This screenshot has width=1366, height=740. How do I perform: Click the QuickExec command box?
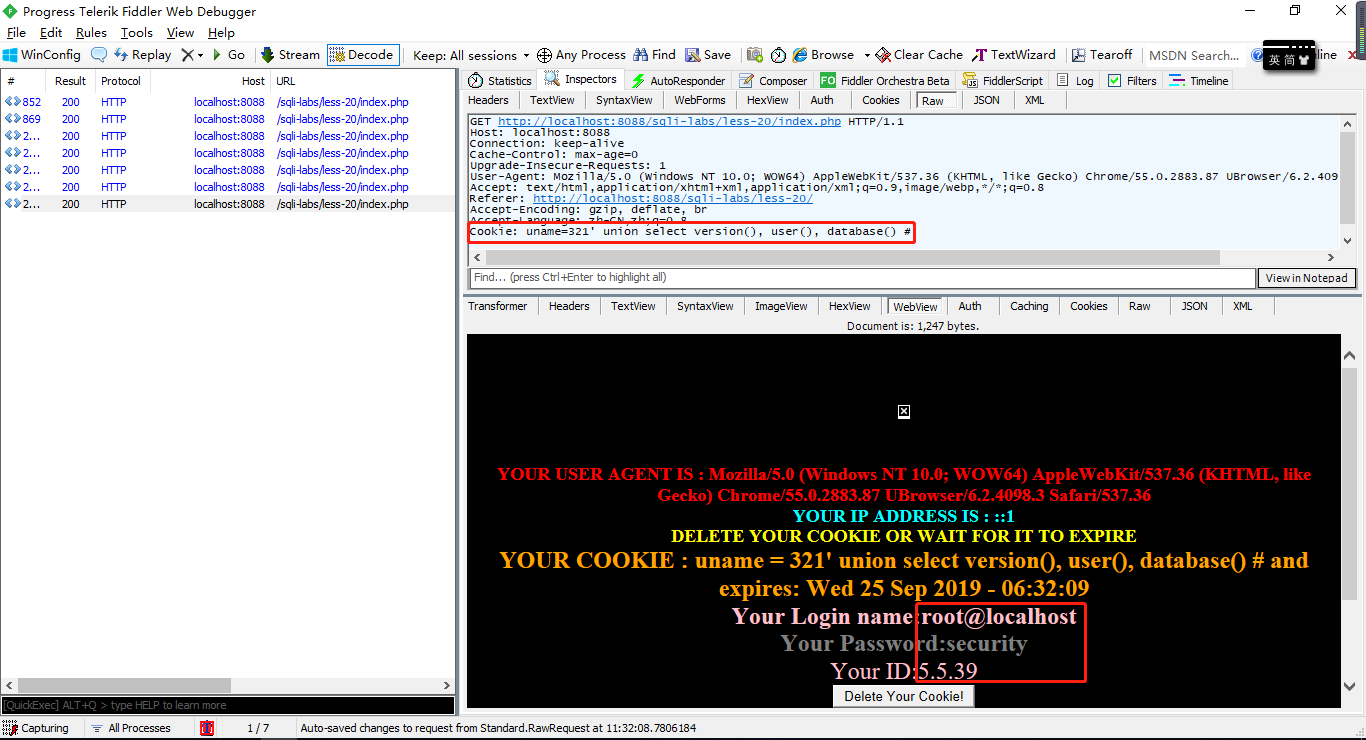[x=227, y=705]
